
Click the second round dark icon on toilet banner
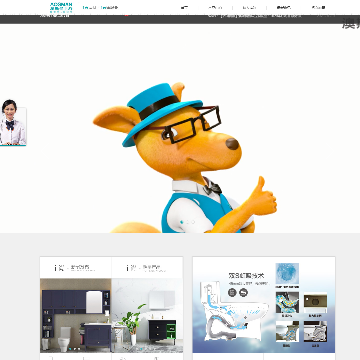tap(244, 293)
